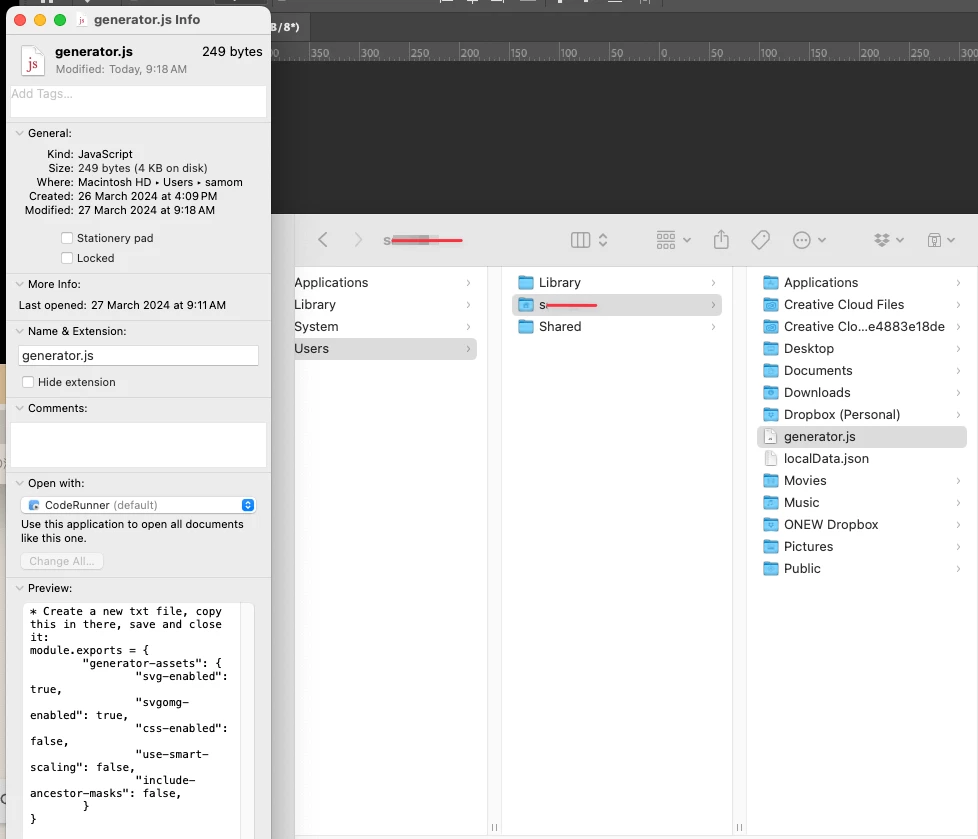Viewport: 978px width, 839px height.
Task: Open the CodeRunner default app dropdown
Action: tap(138, 505)
